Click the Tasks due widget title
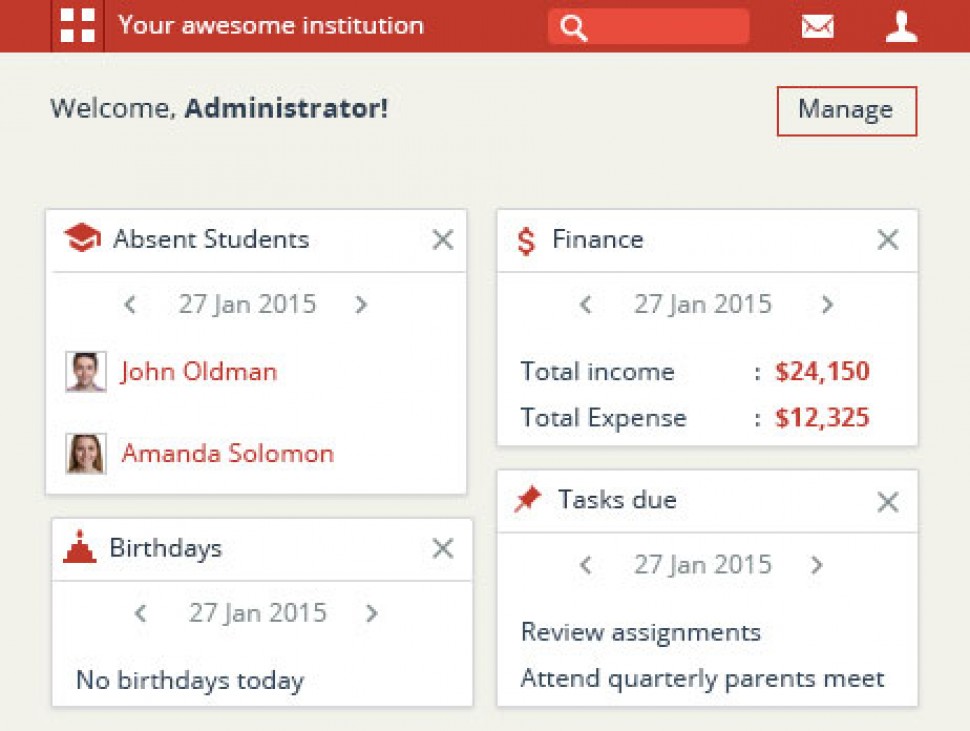This screenshot has height=731, width=970. click(617, 500)
